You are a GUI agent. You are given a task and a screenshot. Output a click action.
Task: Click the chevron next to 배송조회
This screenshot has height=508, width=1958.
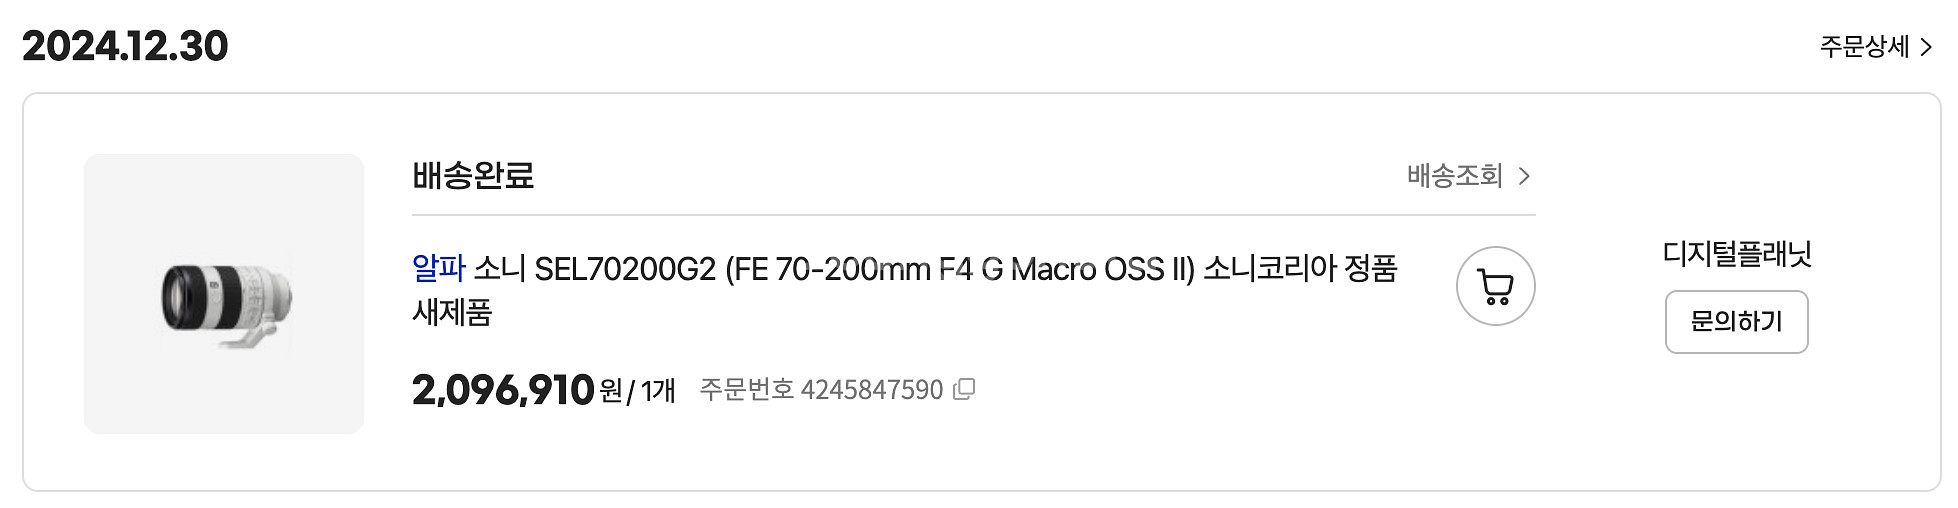coord(1524,177)
